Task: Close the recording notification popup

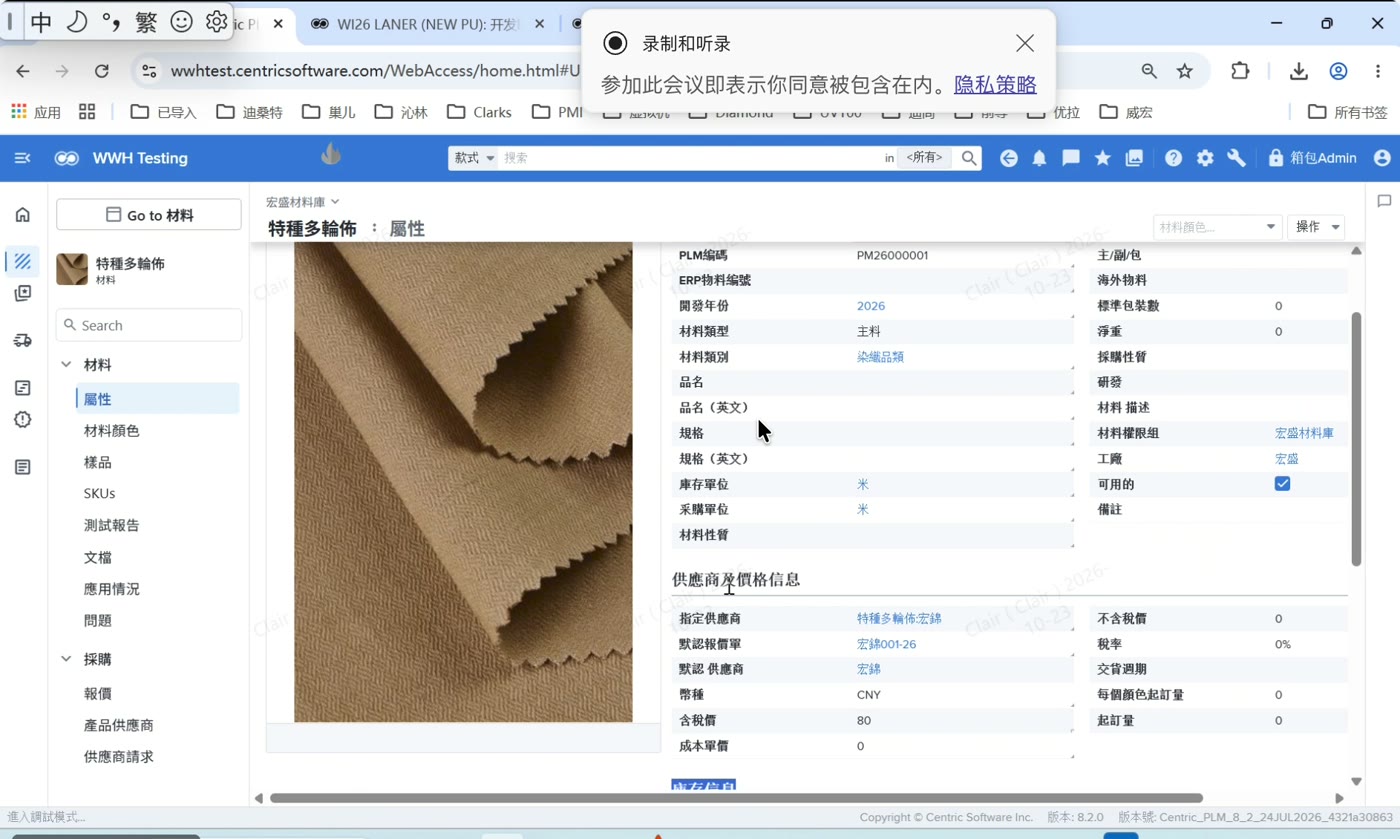Action: [1024, 43]
